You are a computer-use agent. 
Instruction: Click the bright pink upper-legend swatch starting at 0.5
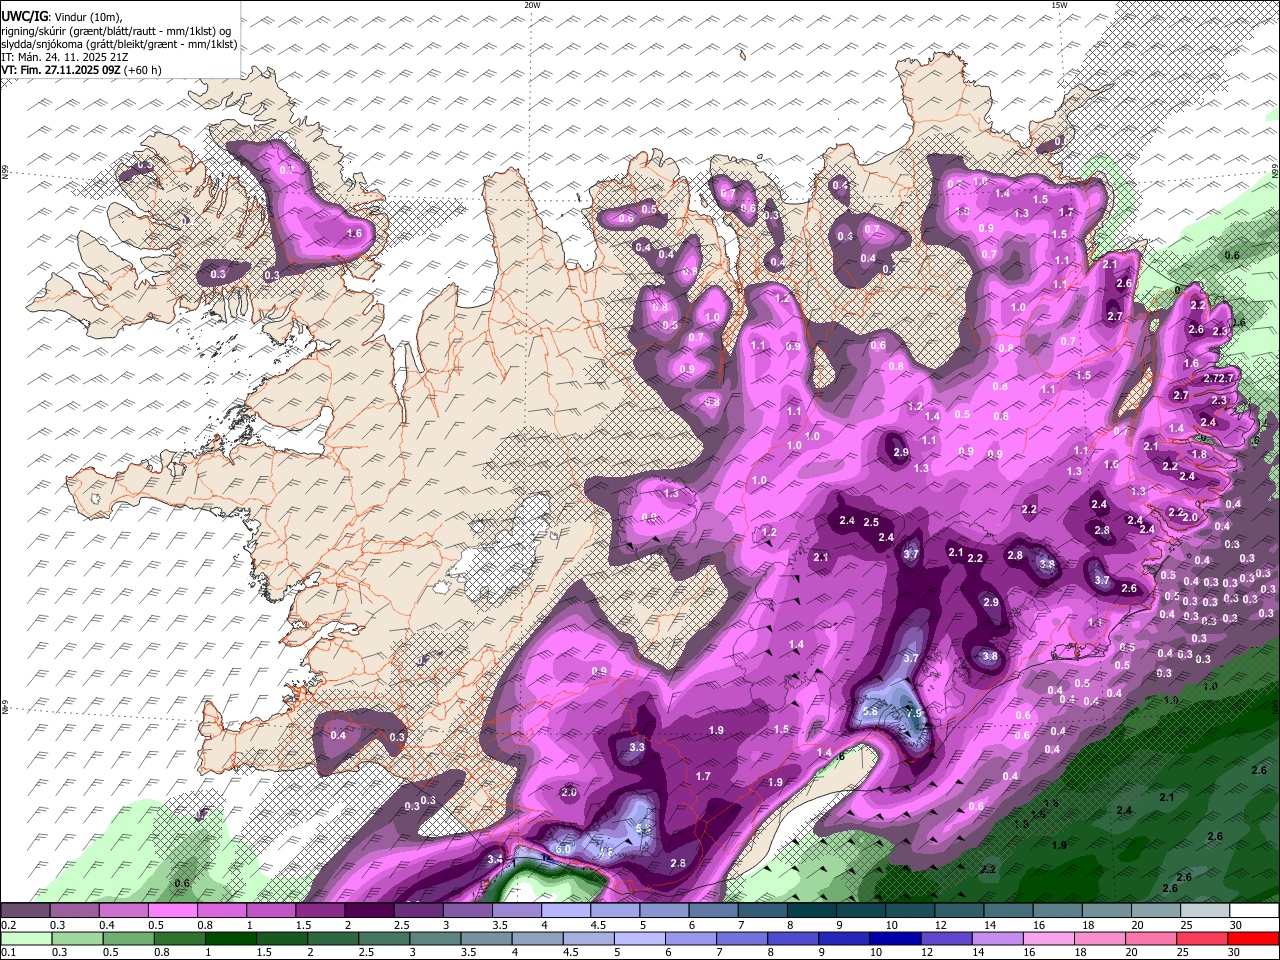coord(172,911)
